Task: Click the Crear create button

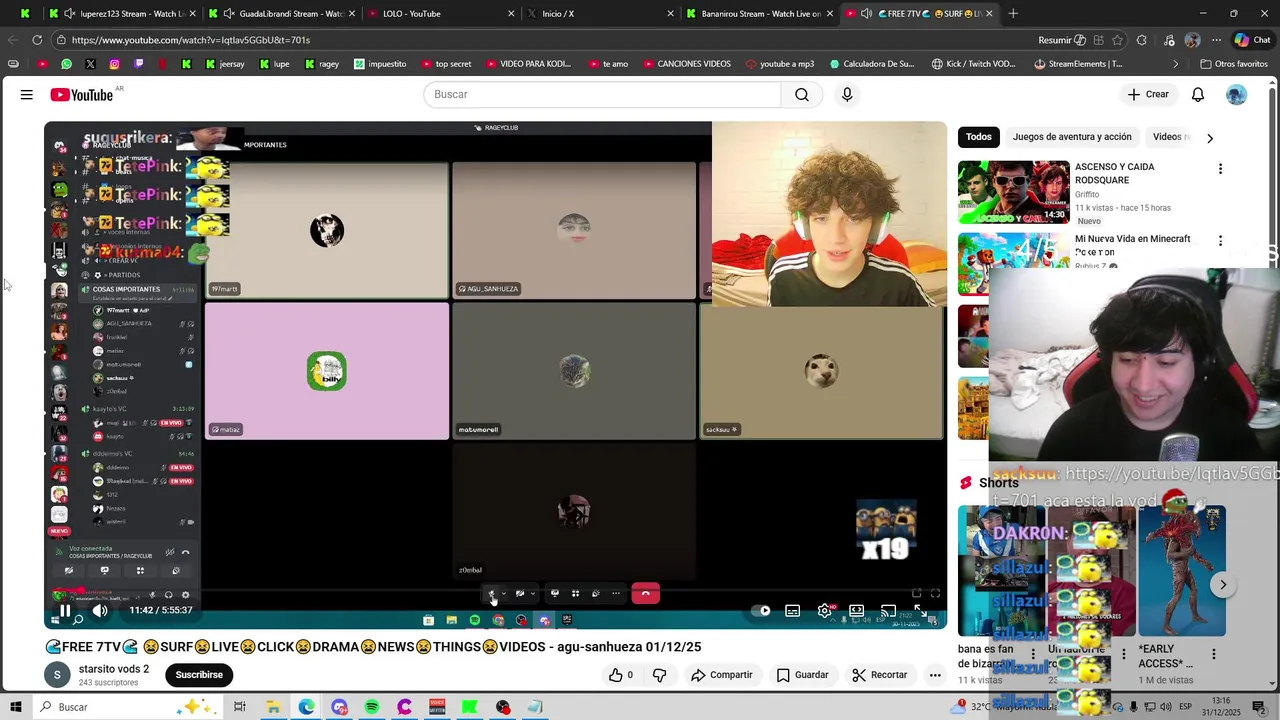Action: tap(1148, 94)
